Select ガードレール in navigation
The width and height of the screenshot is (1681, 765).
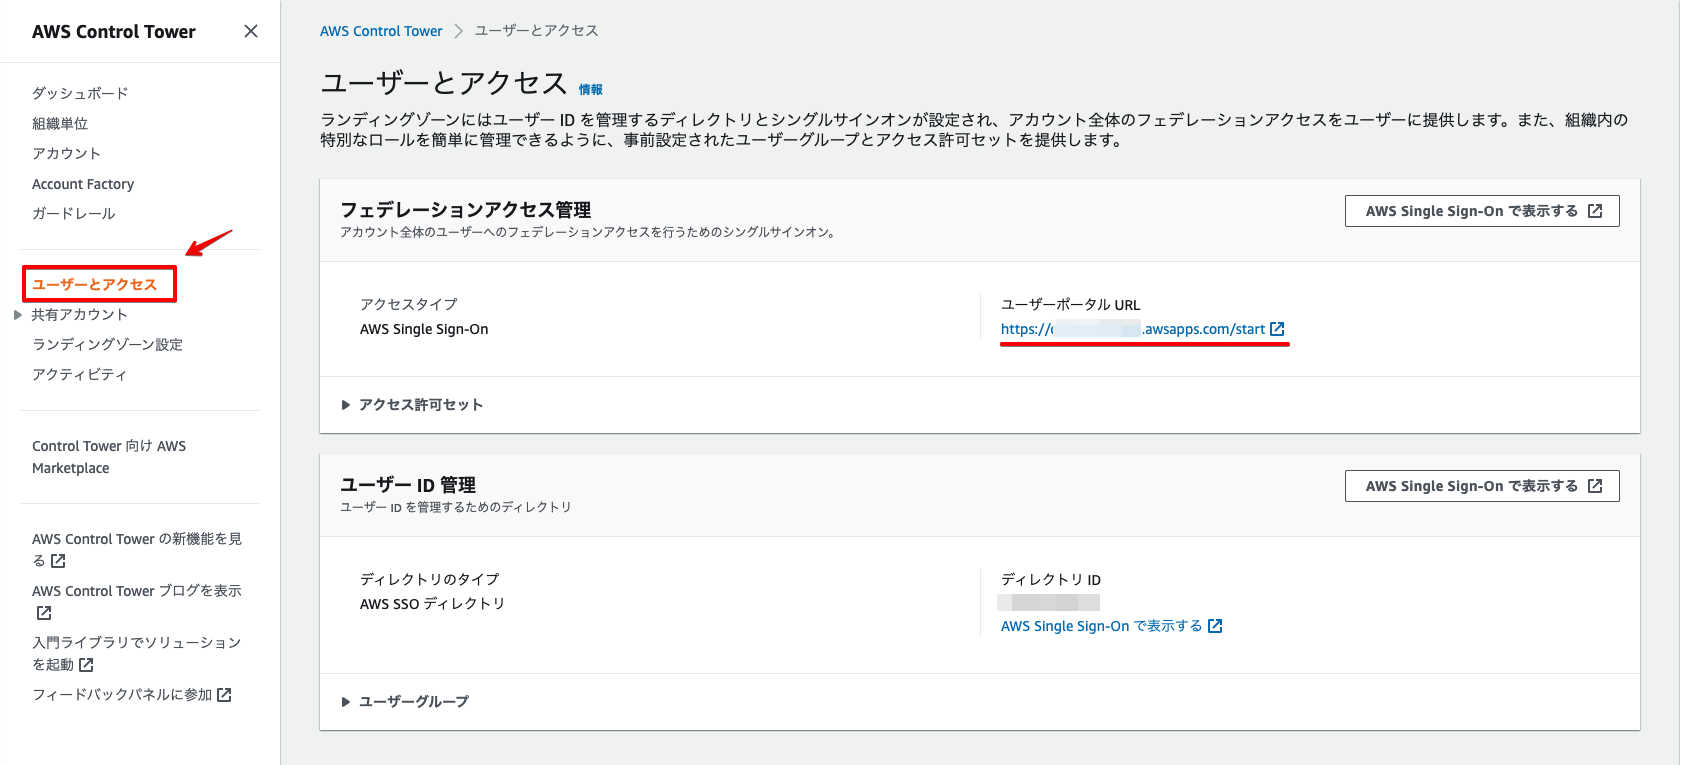pyautogui.click(x=74, y=214)
